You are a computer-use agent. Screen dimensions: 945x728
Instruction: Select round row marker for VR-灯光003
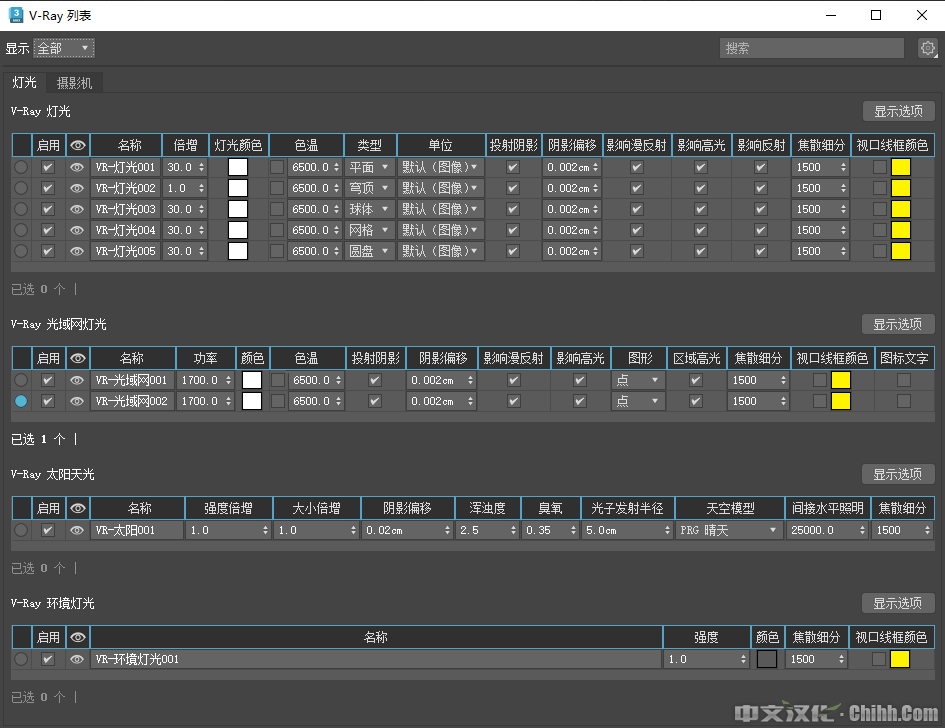[21, 210]
